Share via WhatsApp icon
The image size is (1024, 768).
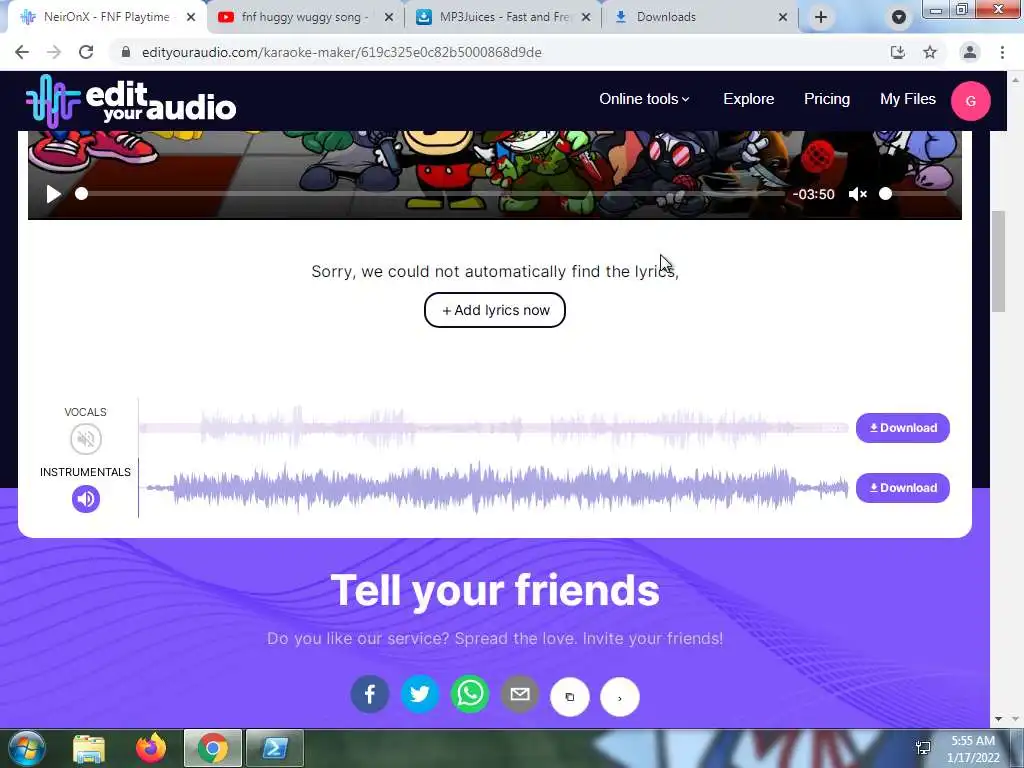(470, 694)
